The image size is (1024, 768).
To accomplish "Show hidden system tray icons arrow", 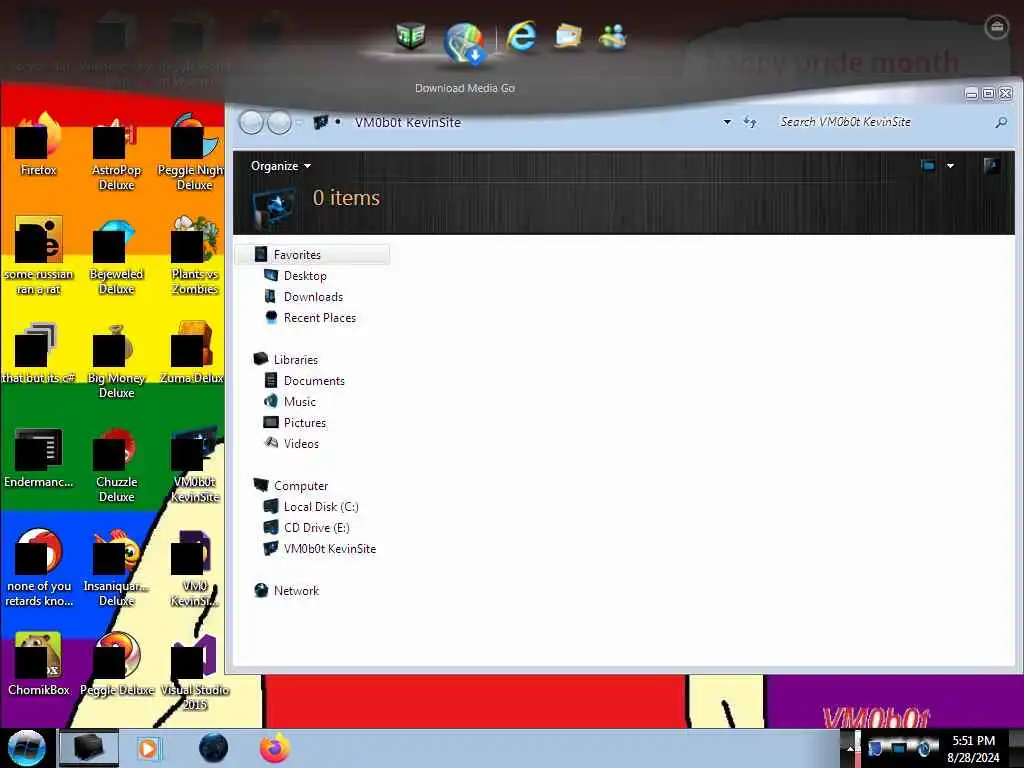I will pos(850,748).
